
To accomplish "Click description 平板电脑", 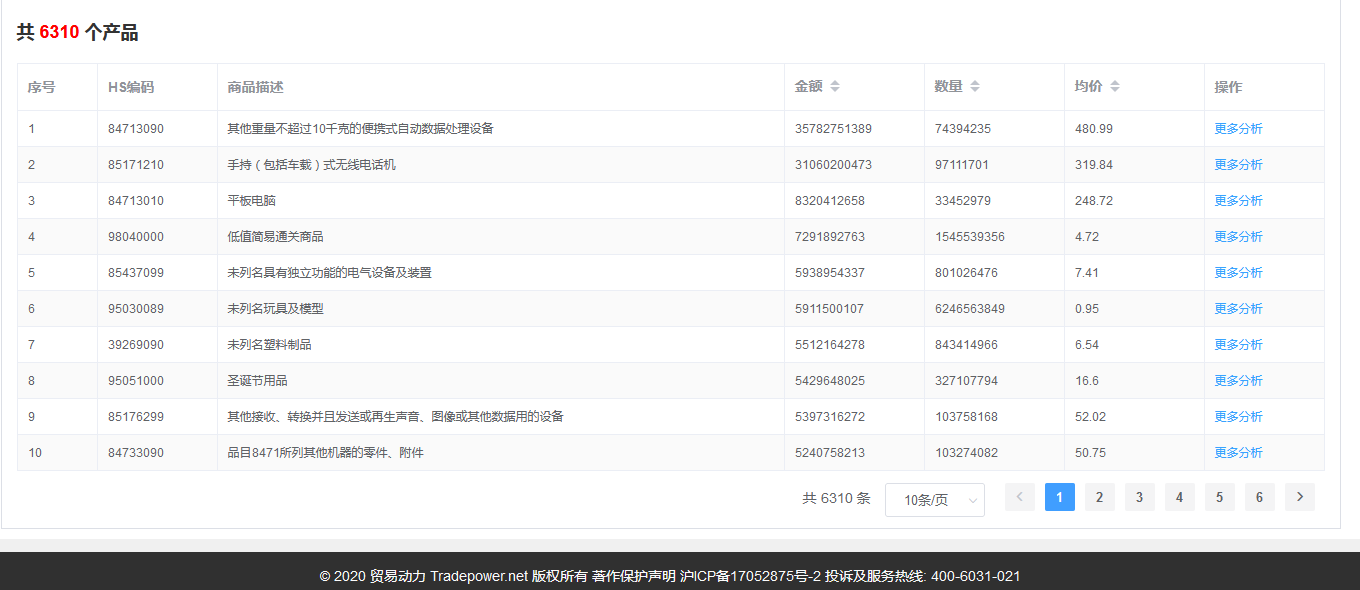I will (x=251, y=201).
